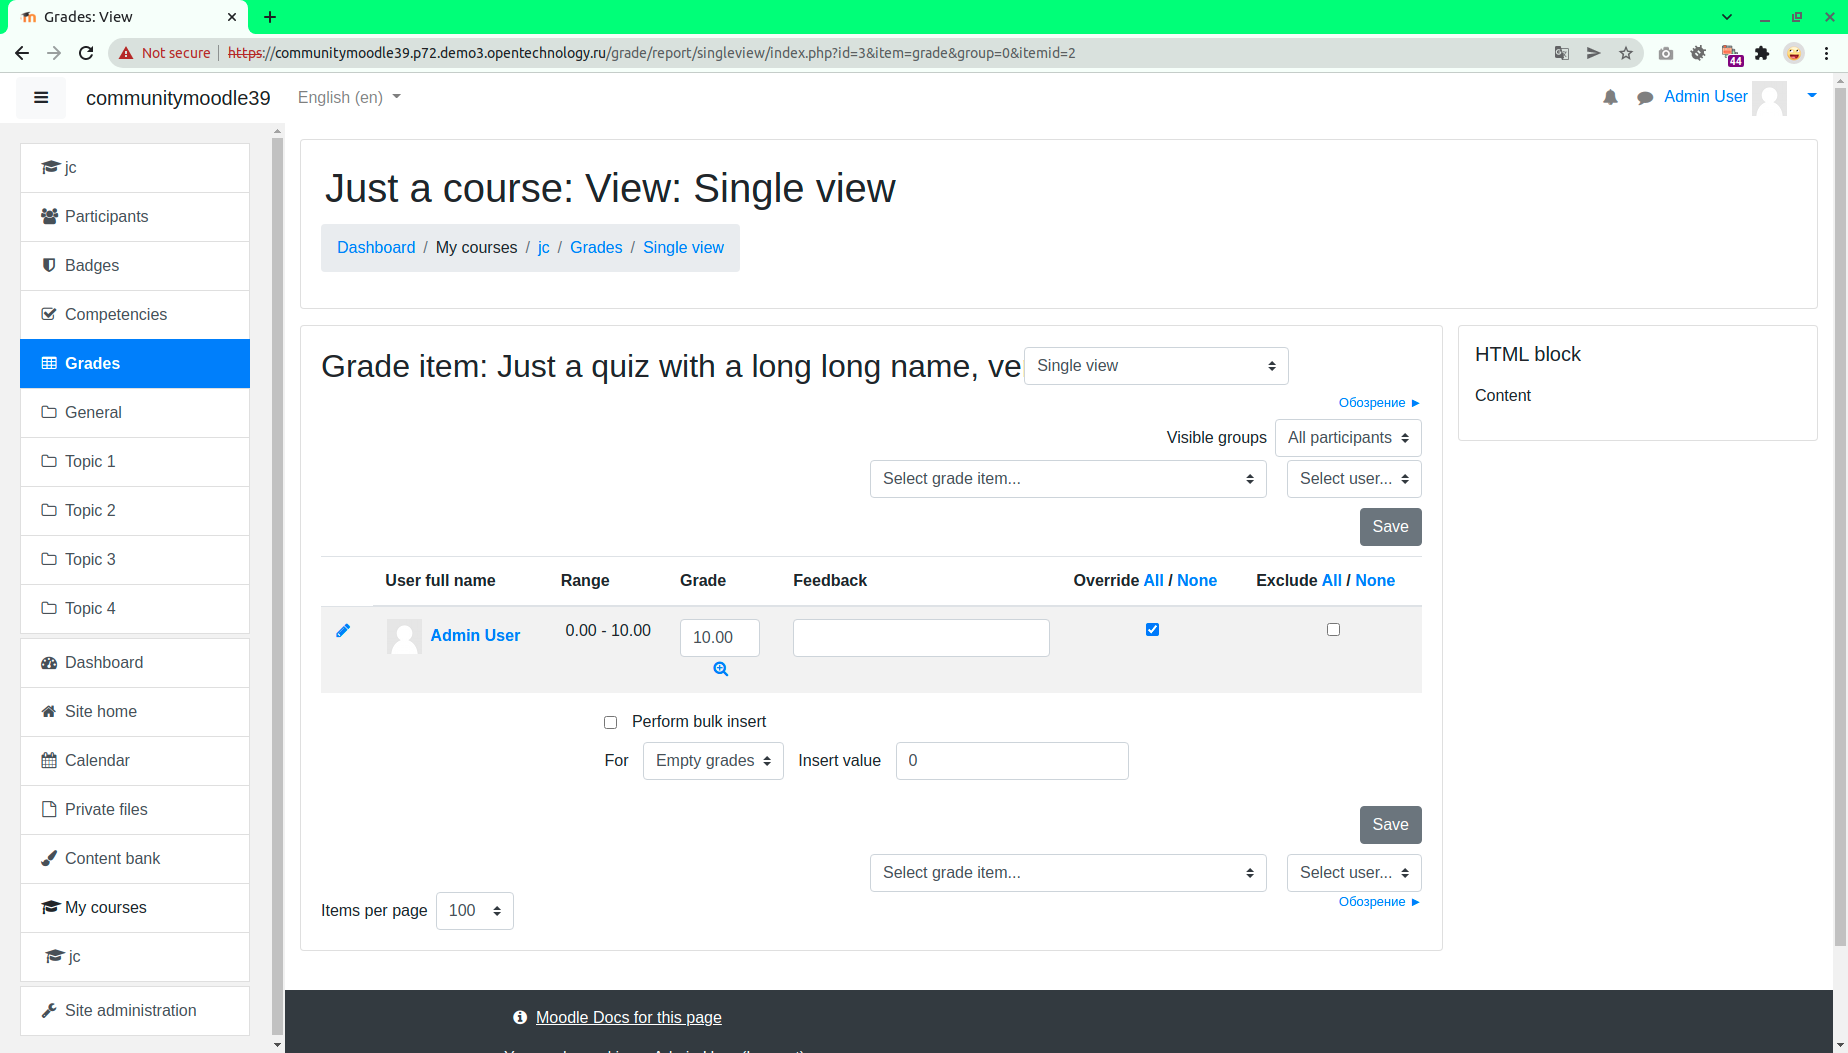Open the top Select grade item dropdown
Viewport: 1848px width, 1053px height.
click(x=1068, y=479)
